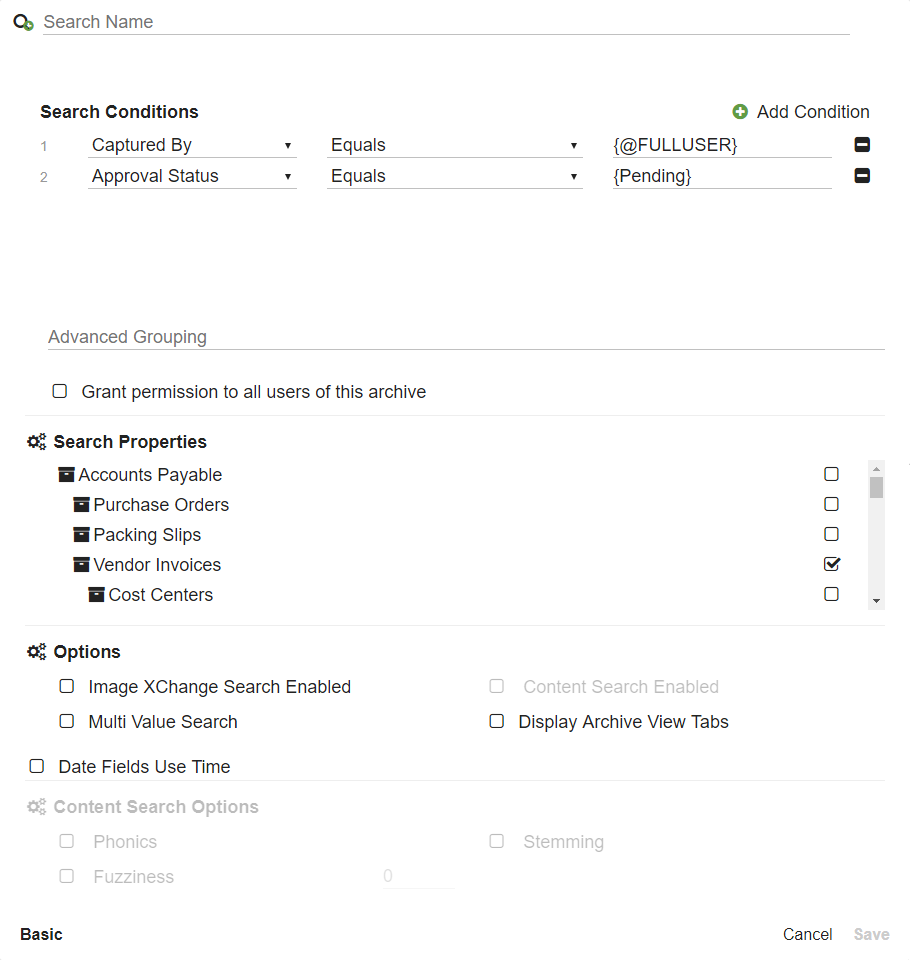Click the archive icon for Vendor Invoices
910x960 pixels.
pyautogui.click(x=81, y=563)
